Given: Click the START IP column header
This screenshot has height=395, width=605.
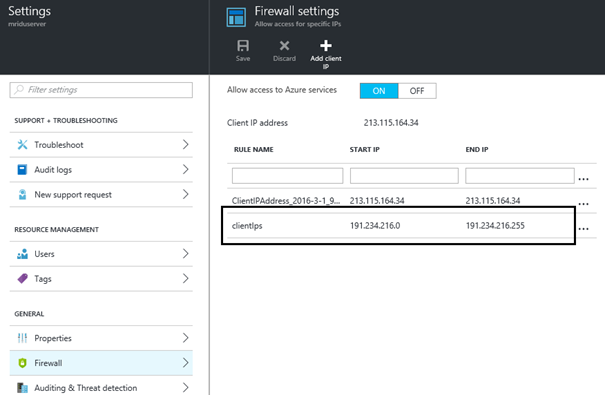Looking at the screenshot, I should tap(365, 150).
